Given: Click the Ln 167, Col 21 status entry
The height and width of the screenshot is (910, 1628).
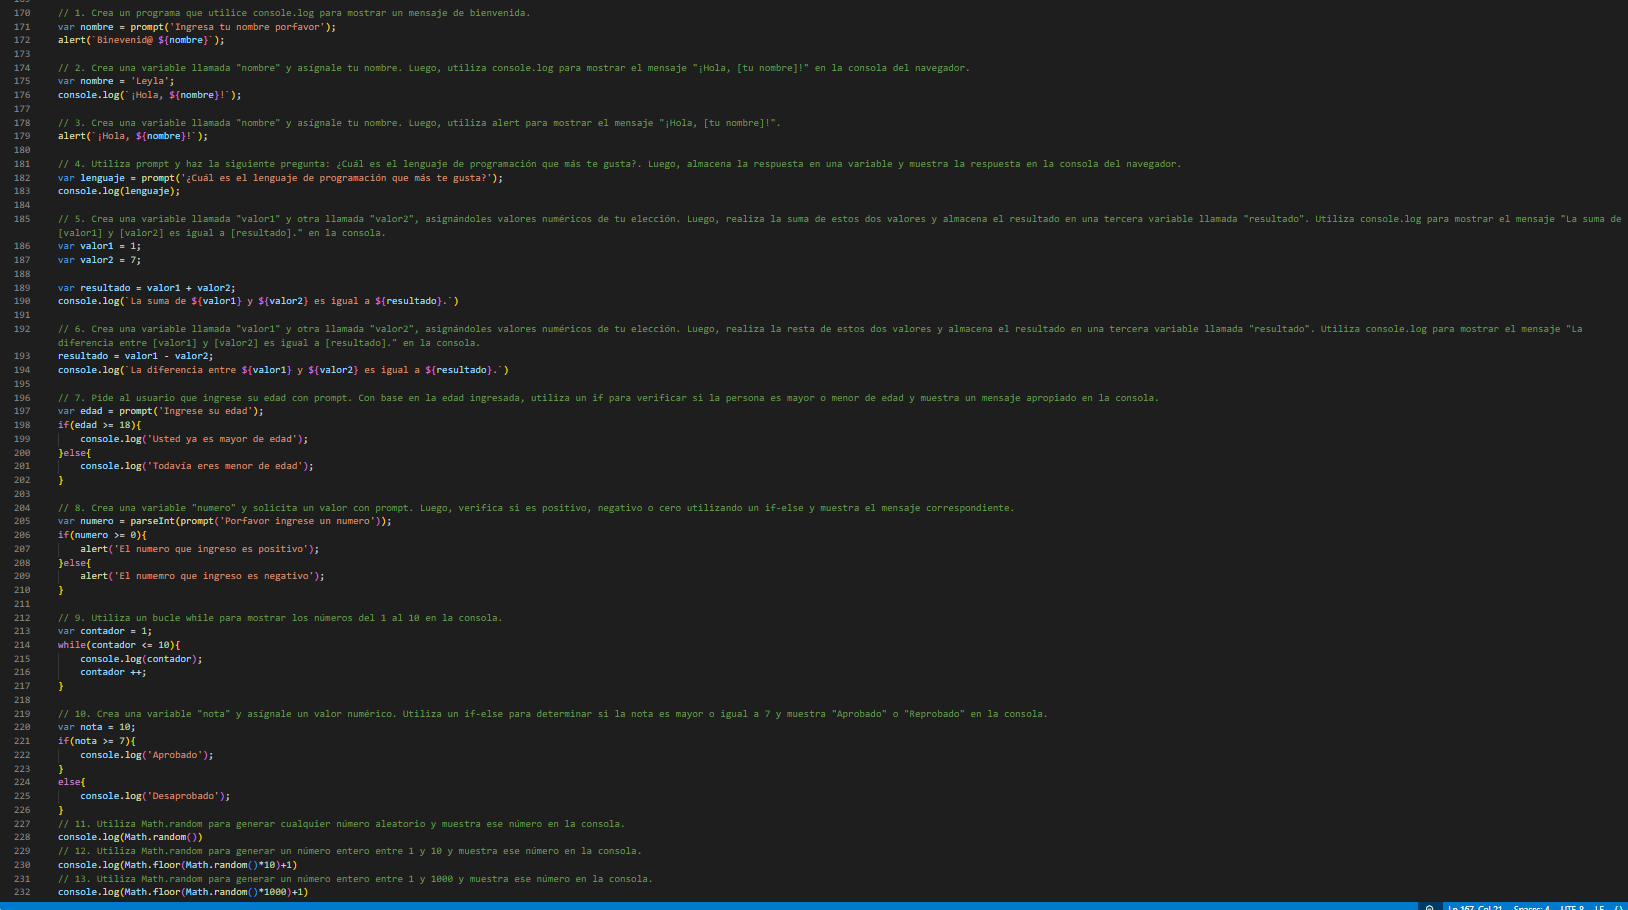Looking at the screenshot, I should click(x=1475, y=907).
